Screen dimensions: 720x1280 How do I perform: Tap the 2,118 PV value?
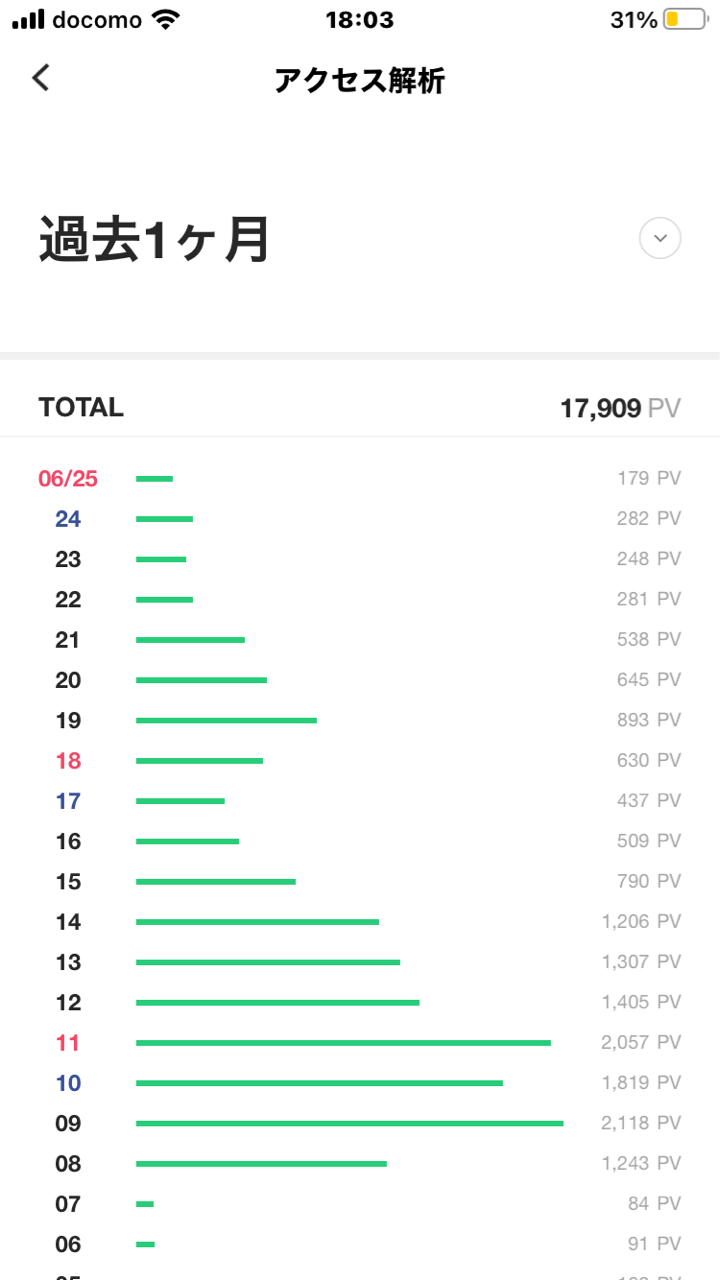pos(641,1123)
